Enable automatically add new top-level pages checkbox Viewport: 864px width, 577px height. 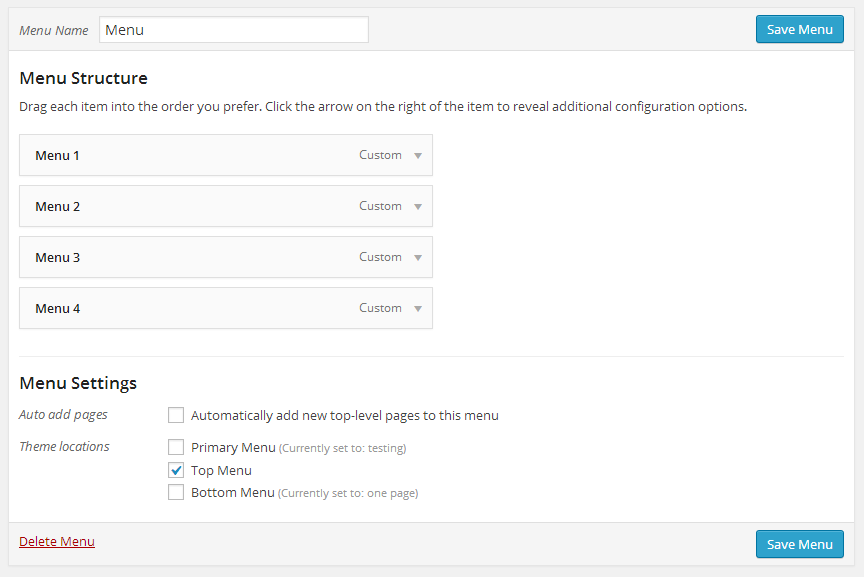tap(176, 415)
